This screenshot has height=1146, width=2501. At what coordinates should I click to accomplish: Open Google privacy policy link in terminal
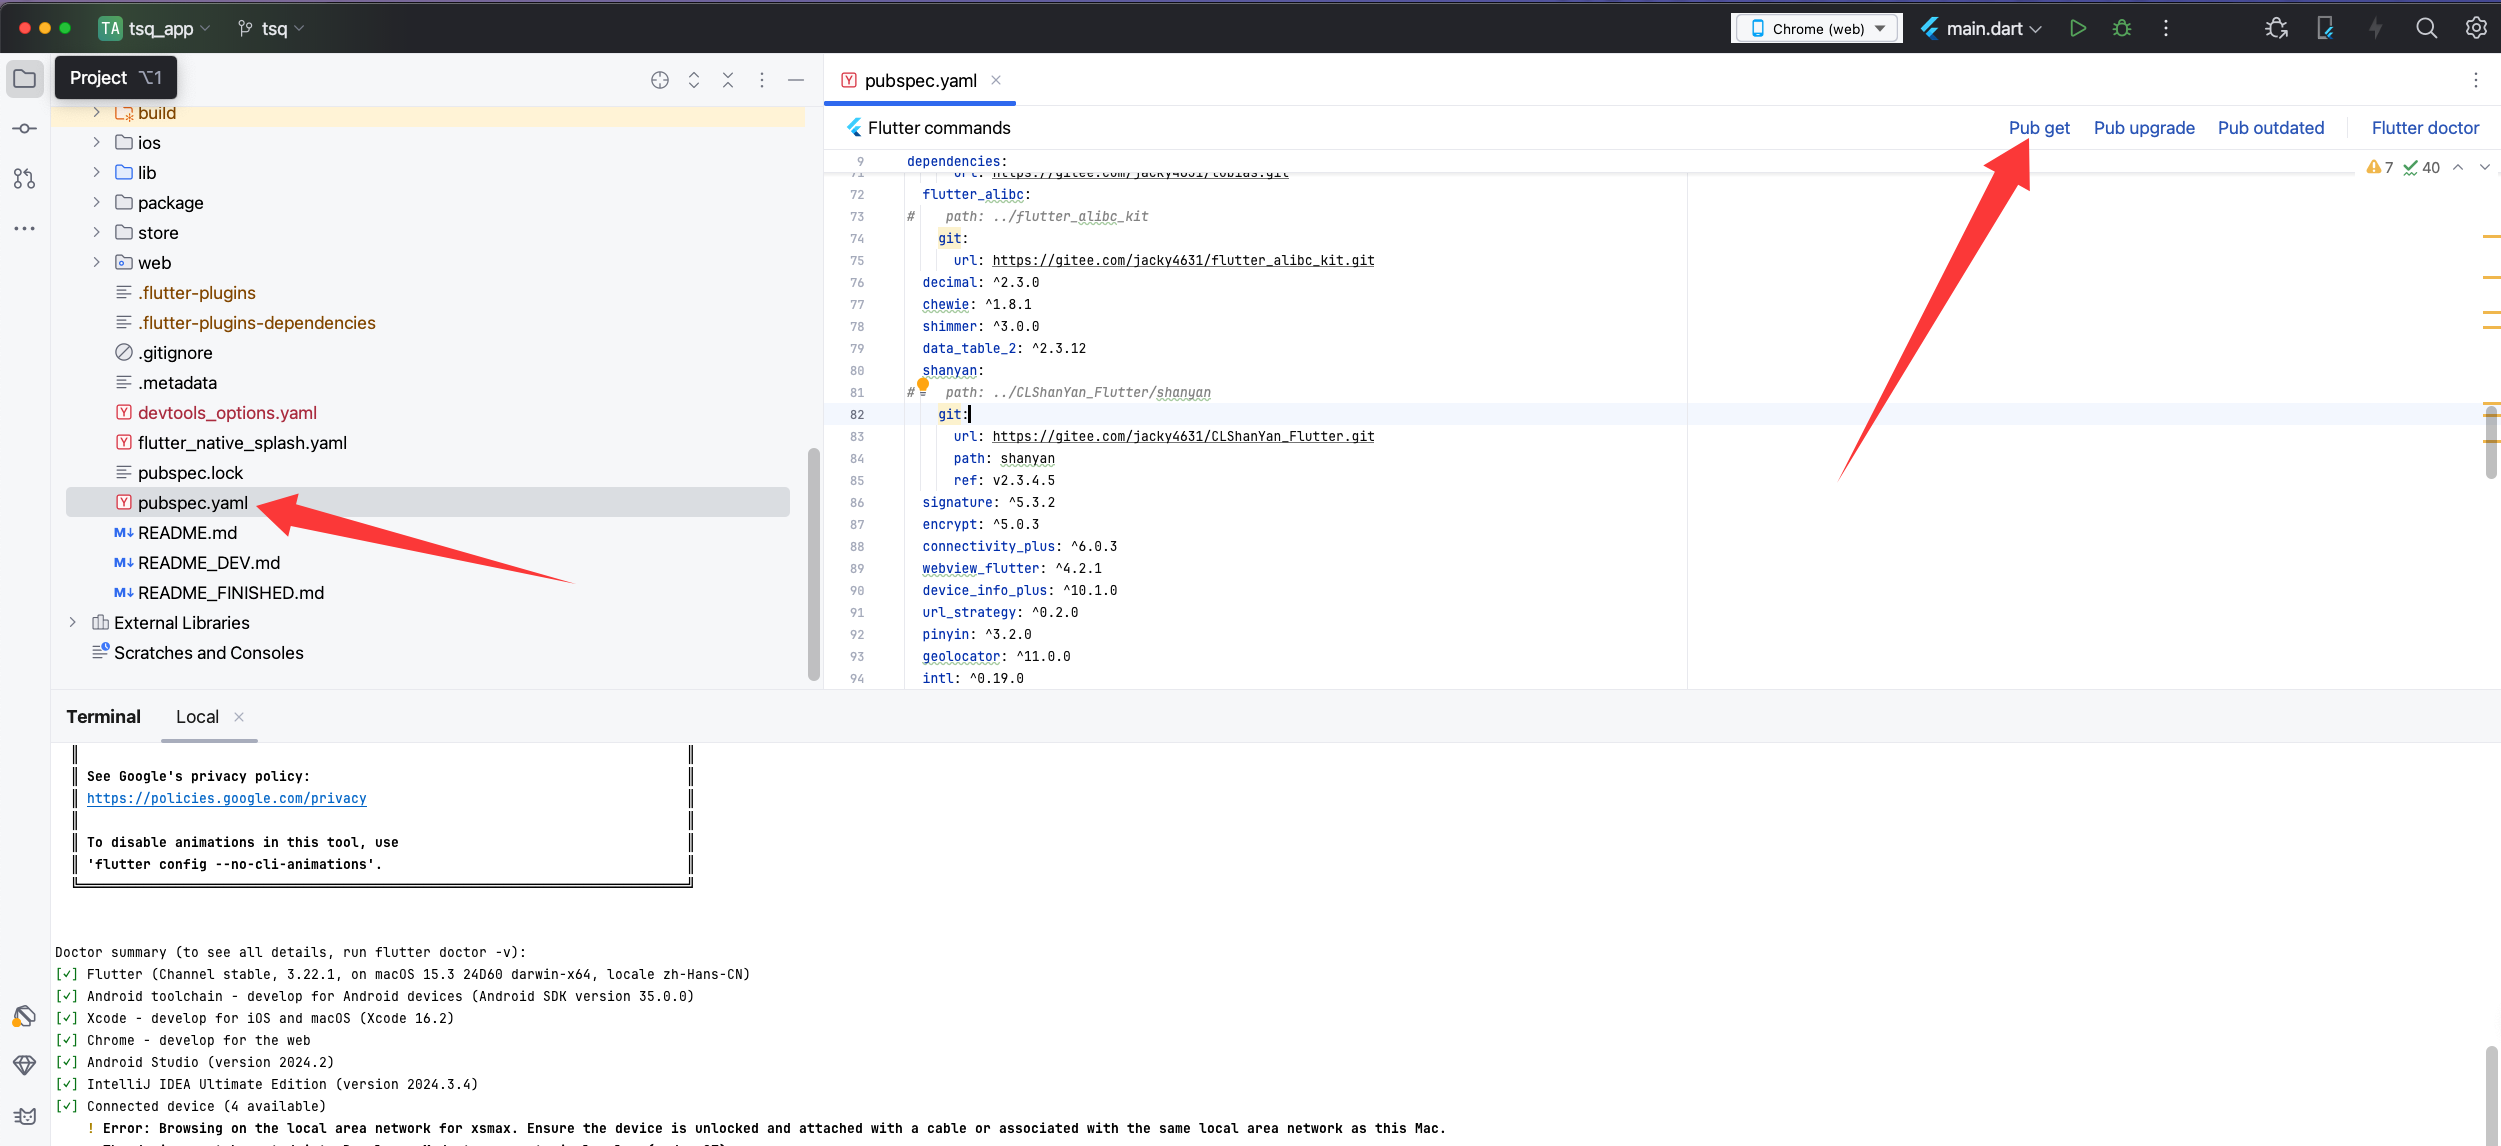[226, 798]
